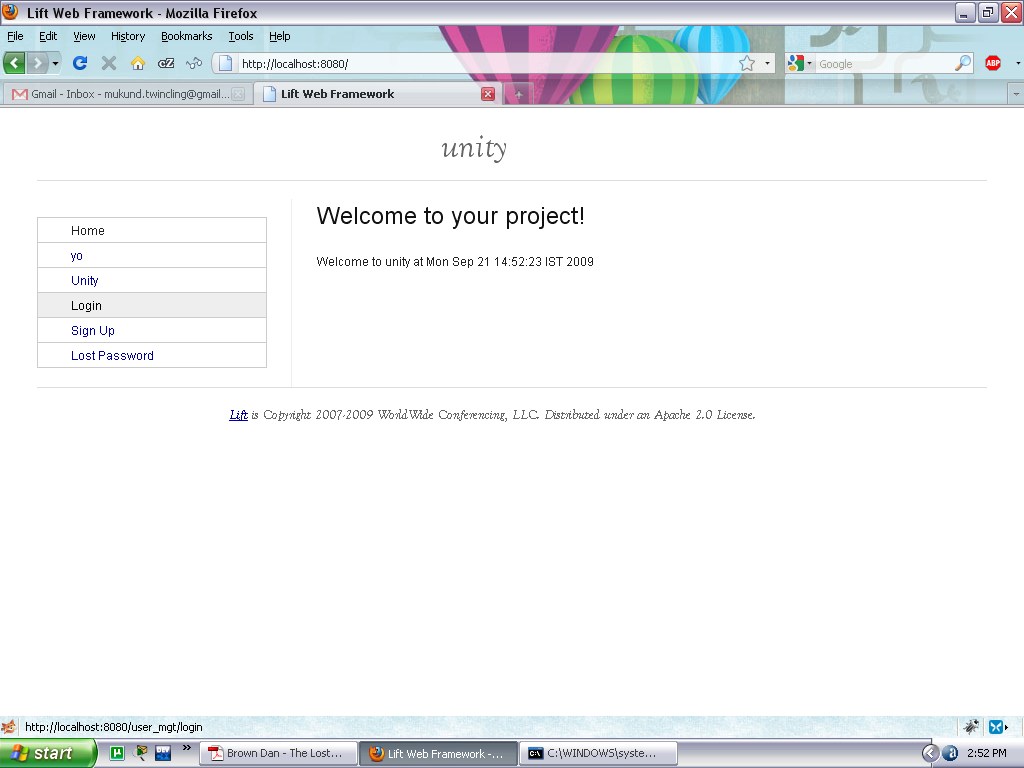
Task: Click the Adblock Plus ABP icon
Action: [x=992, y=63]
